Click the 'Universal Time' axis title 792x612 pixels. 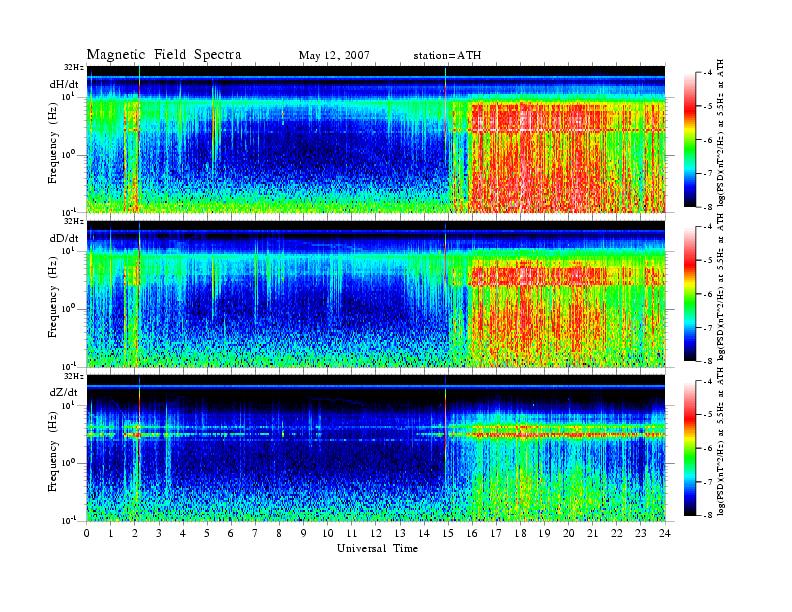tap(377, 548)
